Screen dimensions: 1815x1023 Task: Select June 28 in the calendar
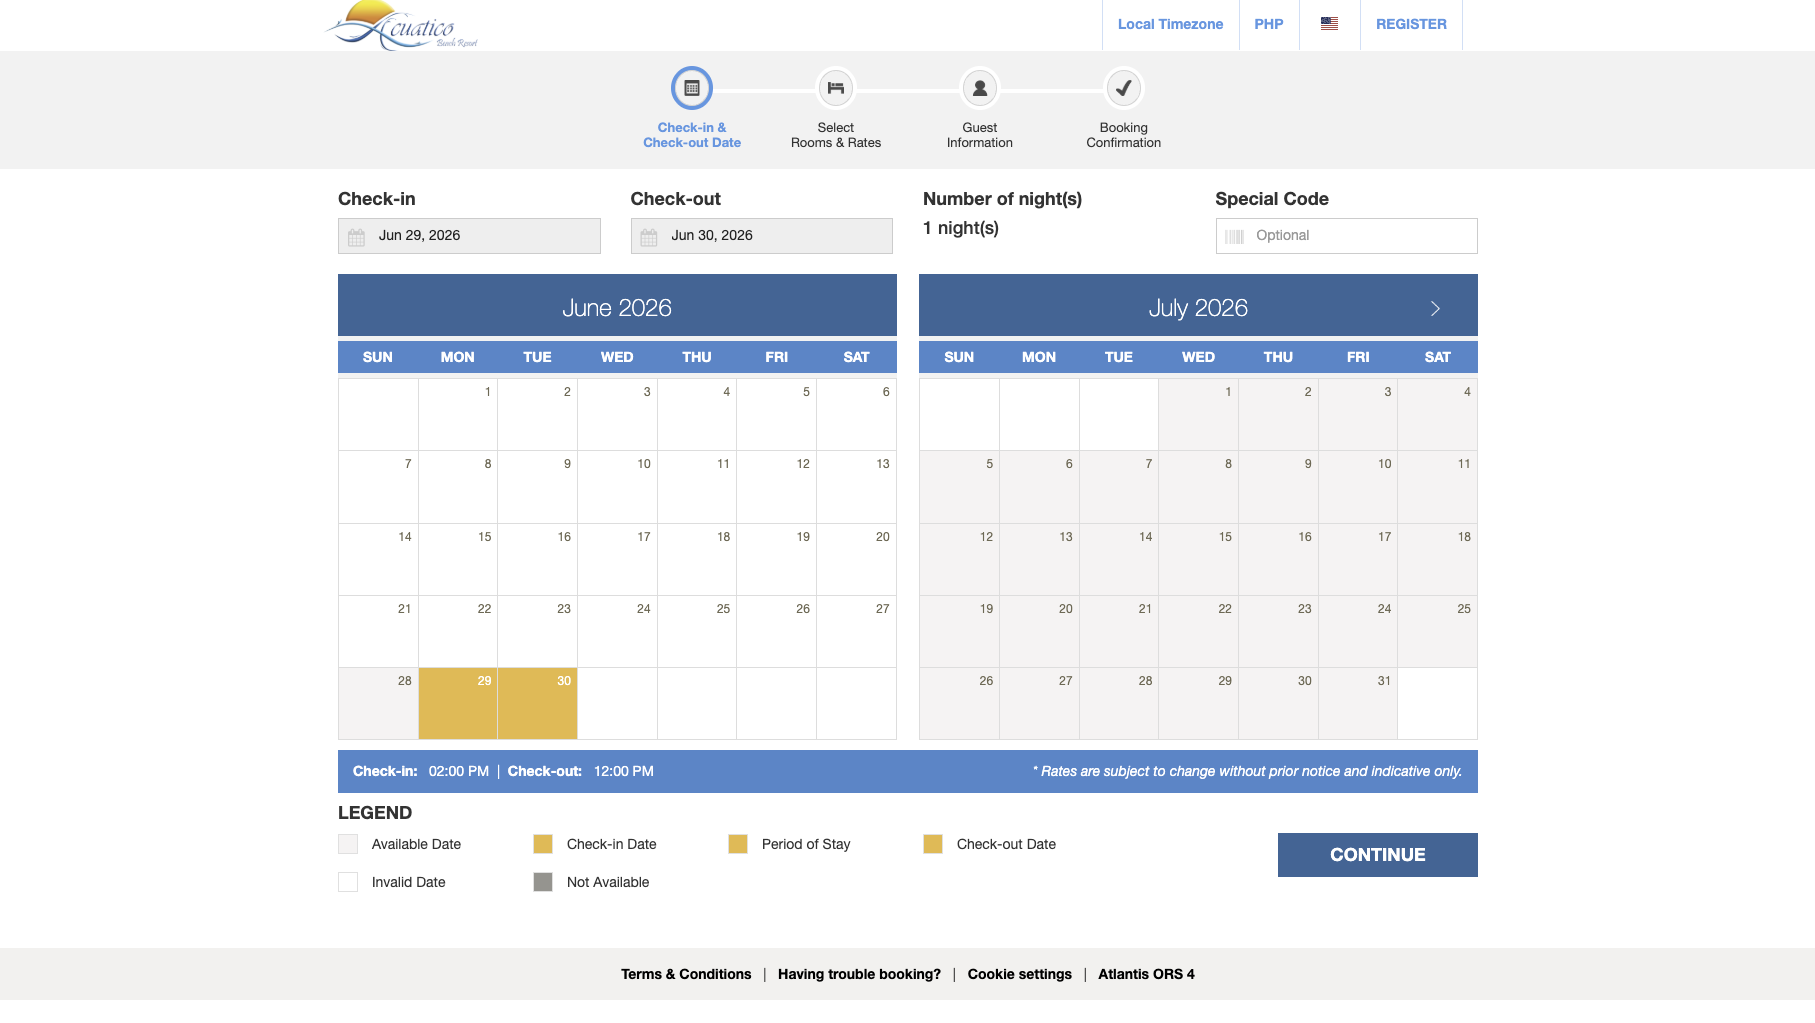[378, 704]
